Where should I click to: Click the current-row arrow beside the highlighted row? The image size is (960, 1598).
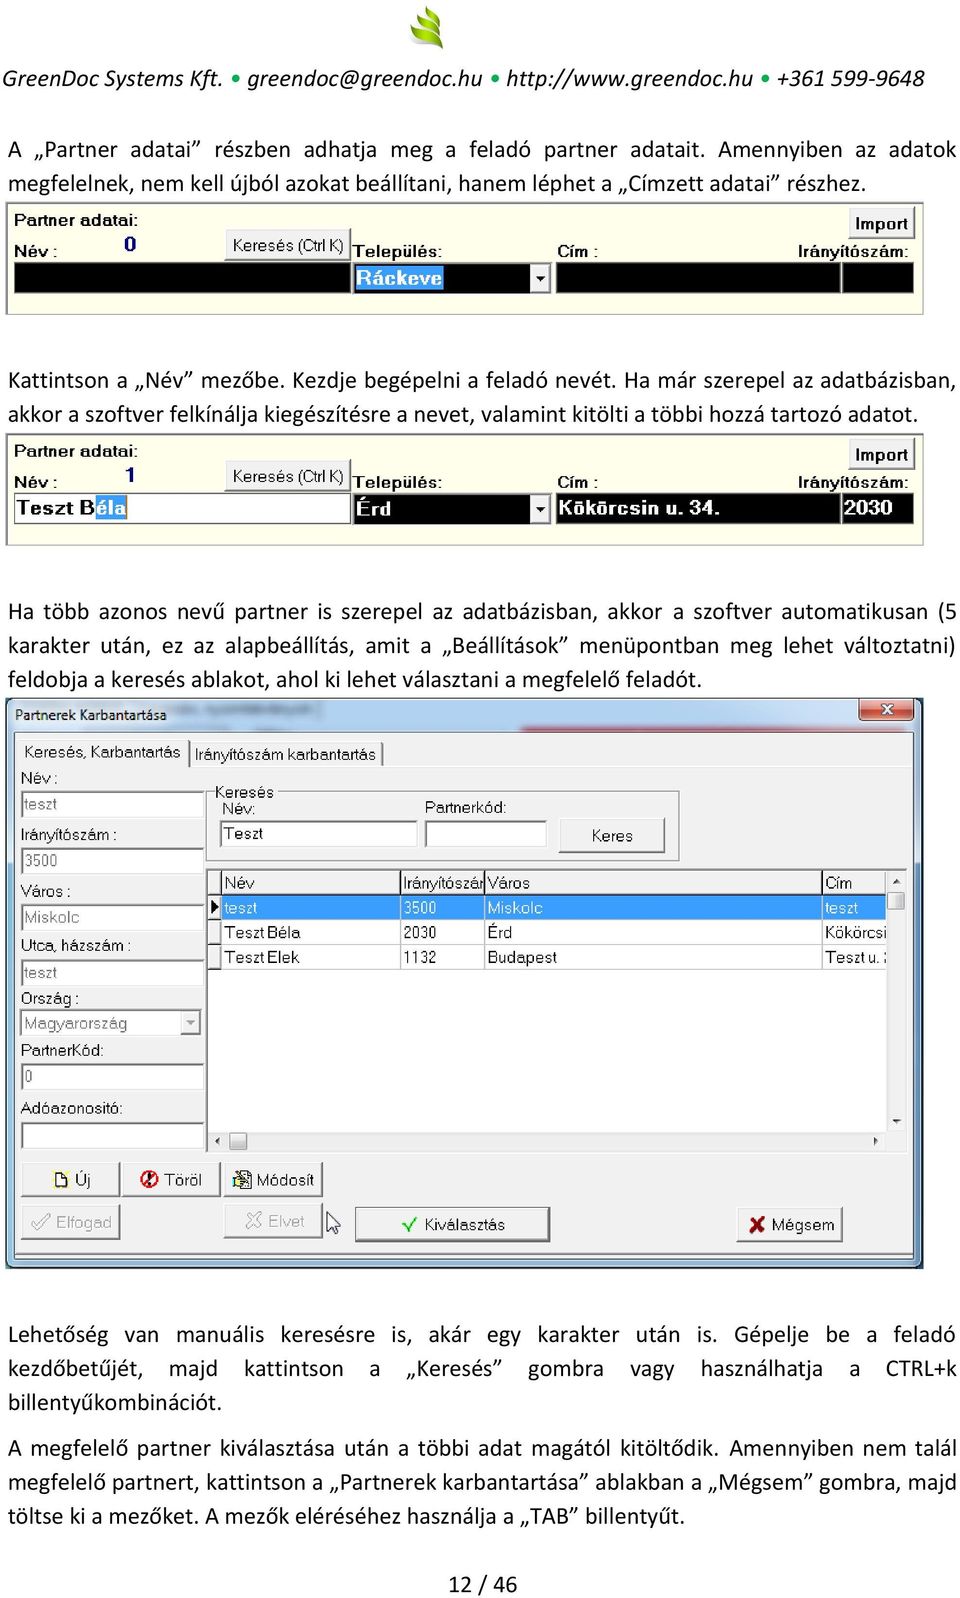pyautogui.click(x=214, y=908)
